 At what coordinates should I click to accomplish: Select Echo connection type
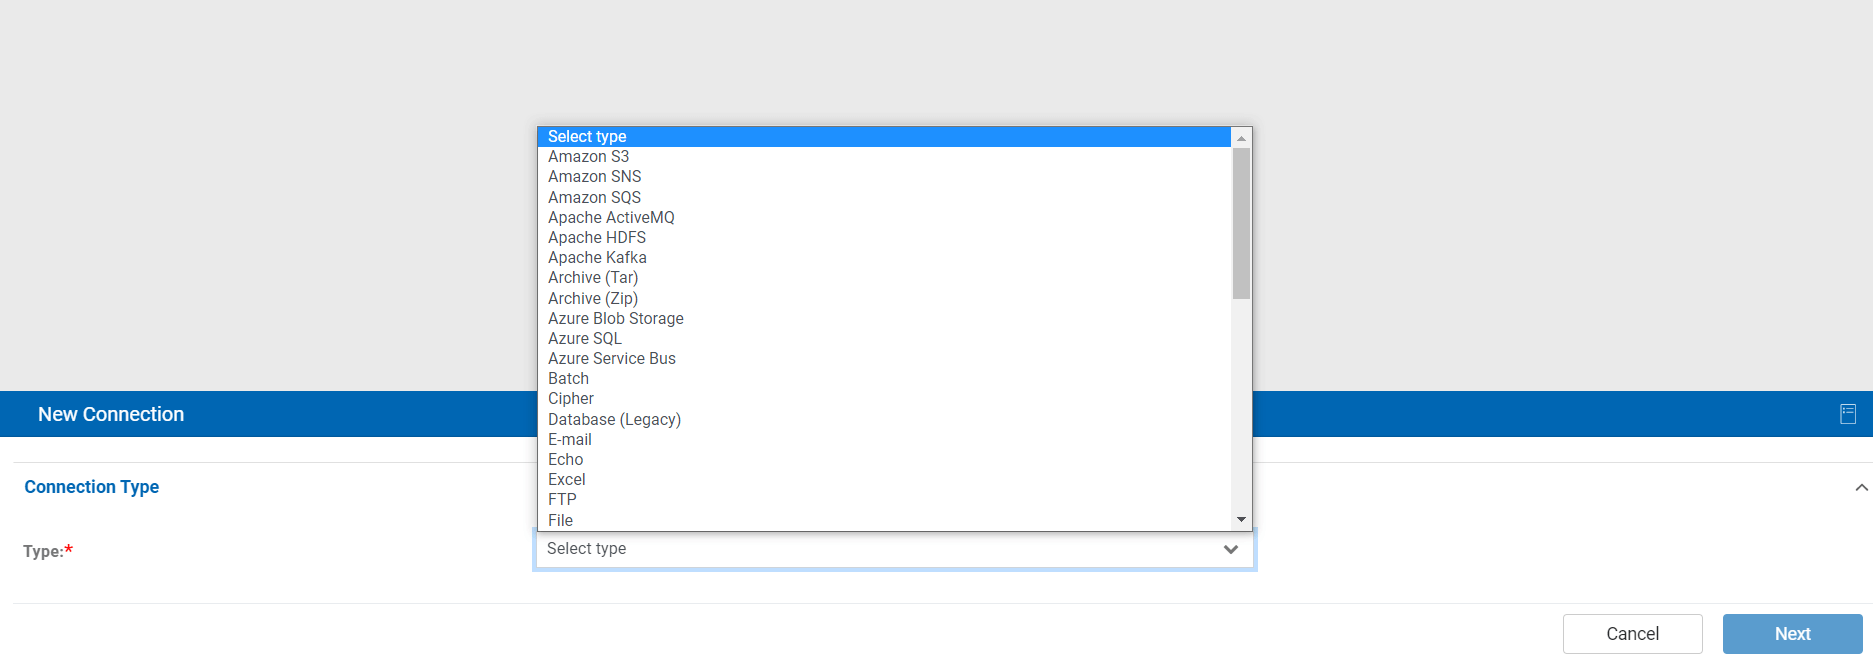pyautogui.click(x=884, y=460)
